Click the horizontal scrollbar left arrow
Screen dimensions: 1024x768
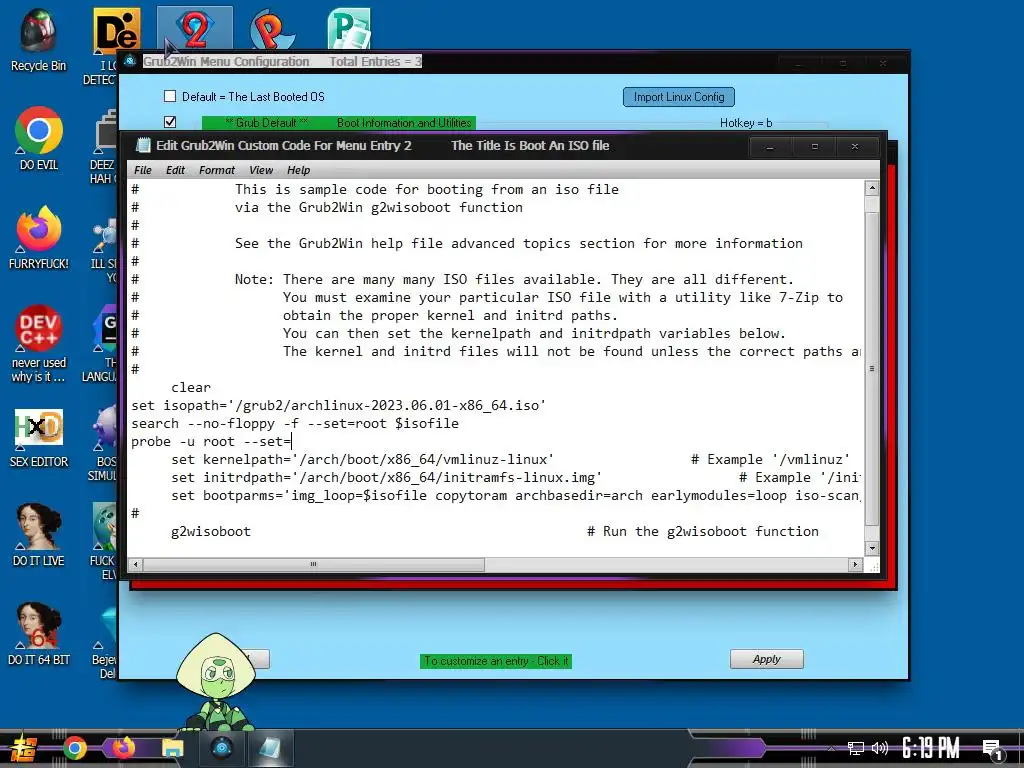pyautogui.click(x=136, y=564)
